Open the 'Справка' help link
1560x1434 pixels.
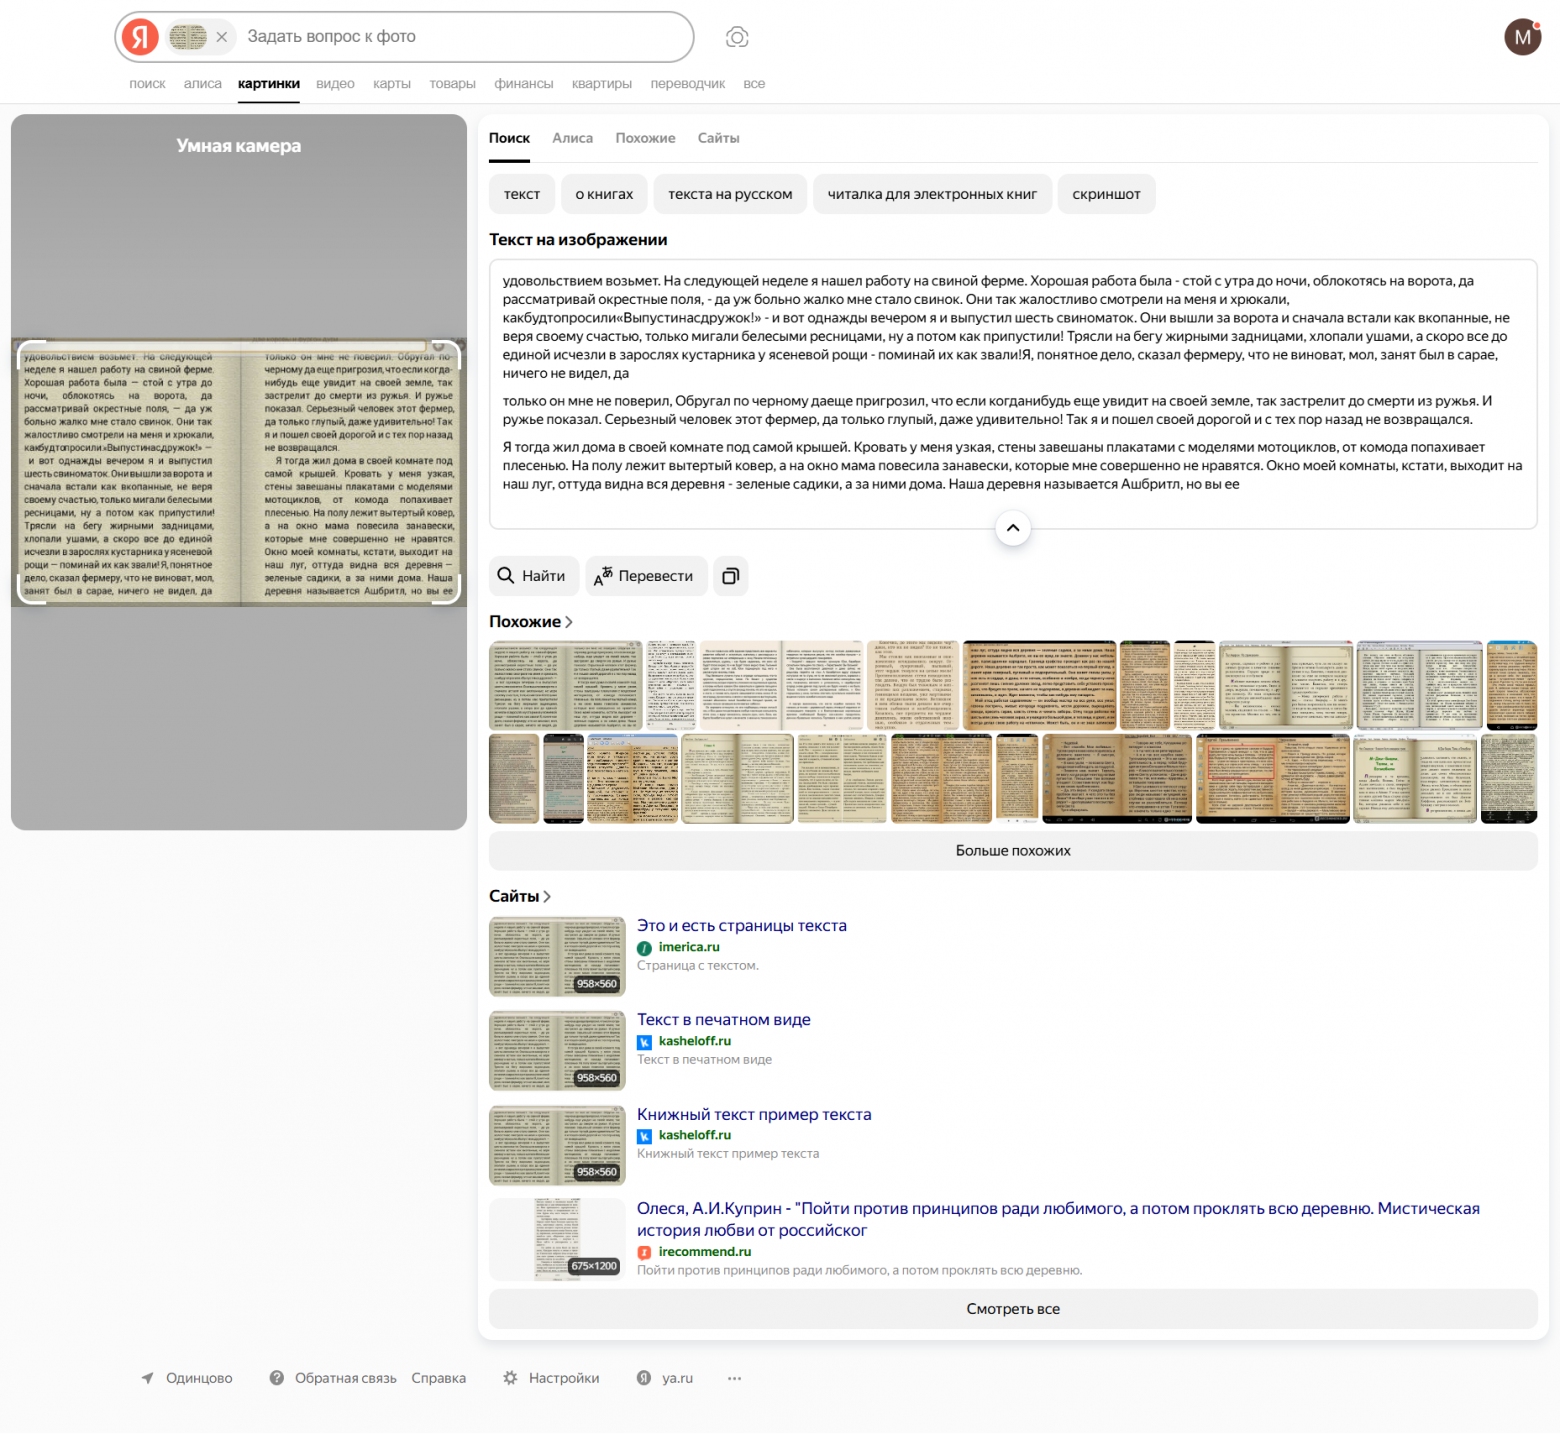439,1378
